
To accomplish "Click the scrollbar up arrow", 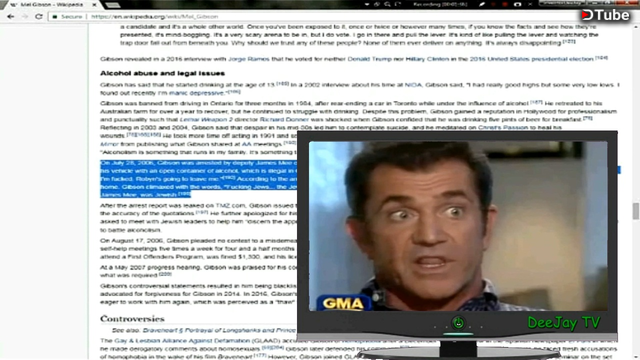I will pos(636,27).
